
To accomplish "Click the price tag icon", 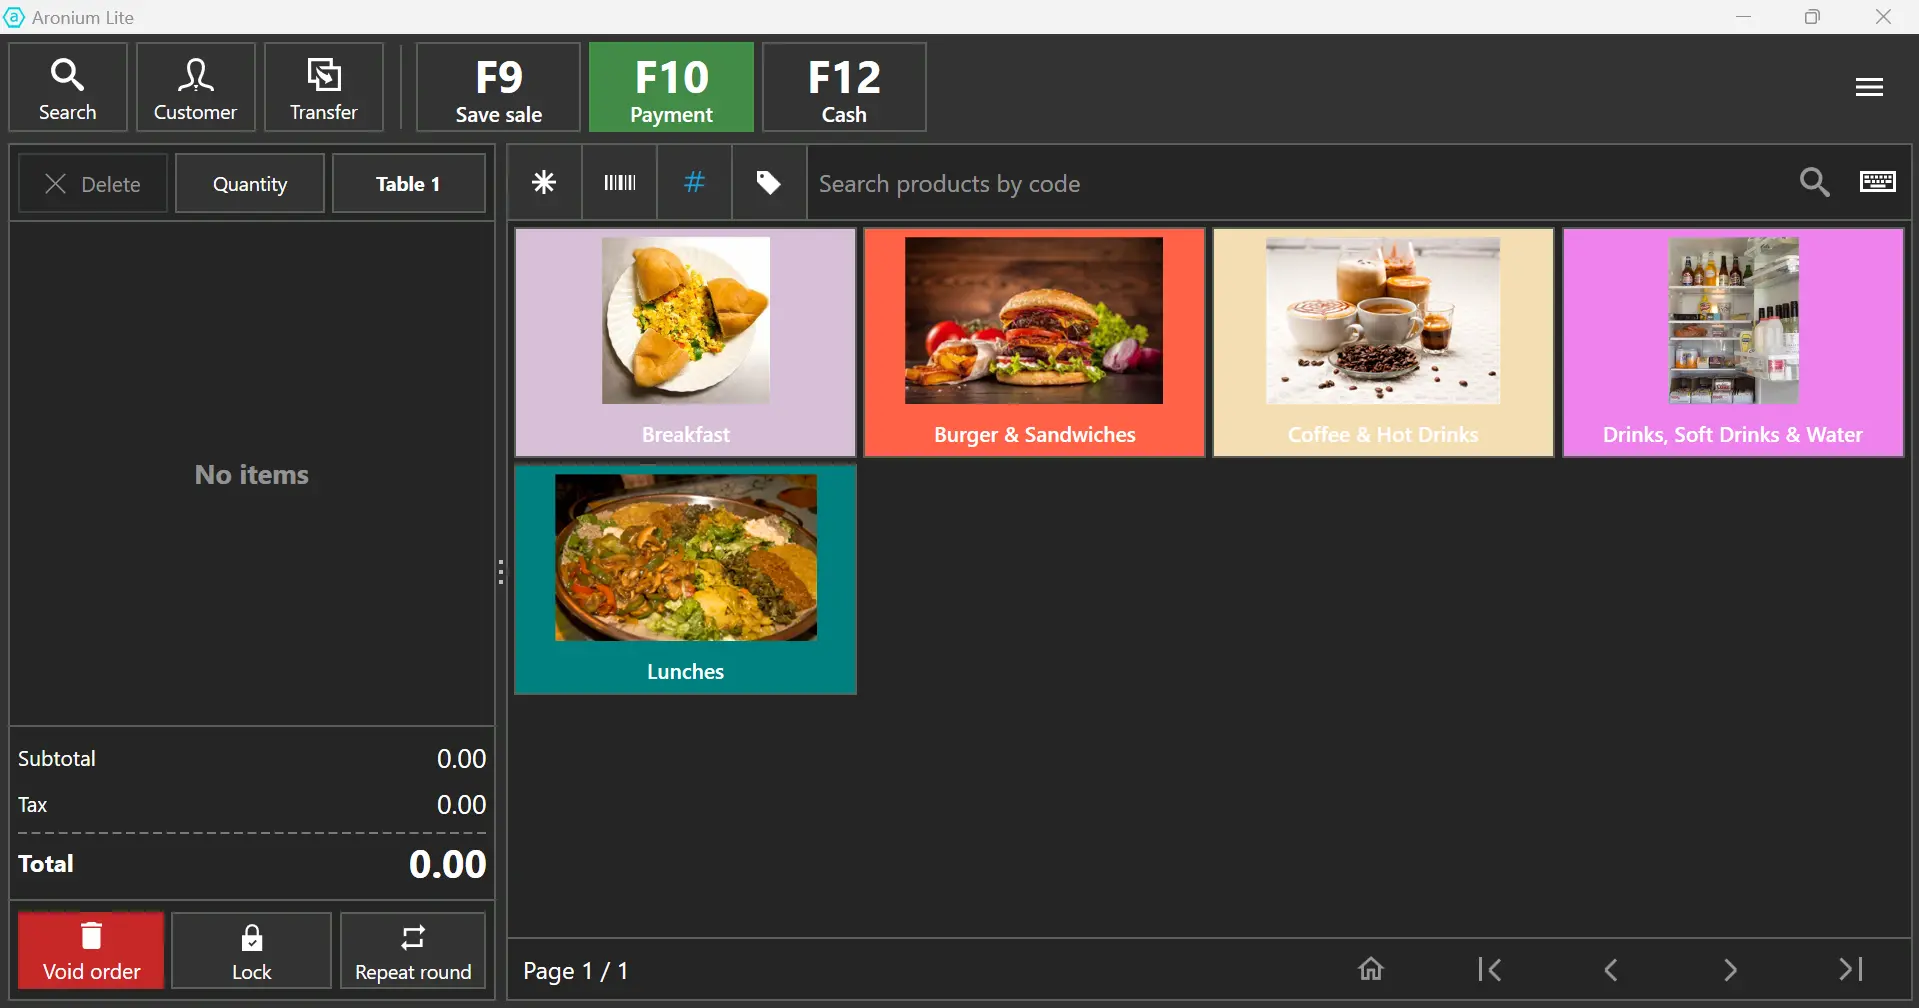I will (x=768, y=183).
